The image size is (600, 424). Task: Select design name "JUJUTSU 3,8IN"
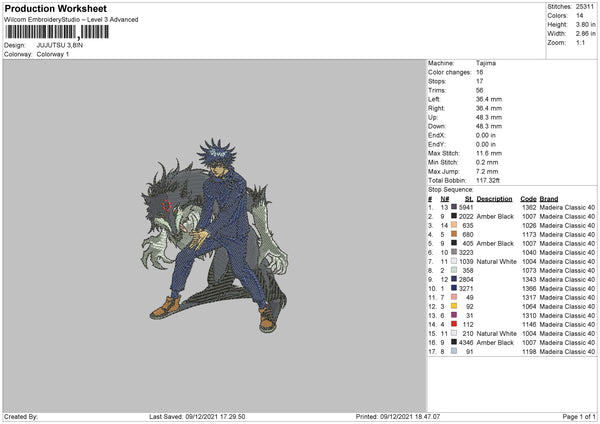60,45
